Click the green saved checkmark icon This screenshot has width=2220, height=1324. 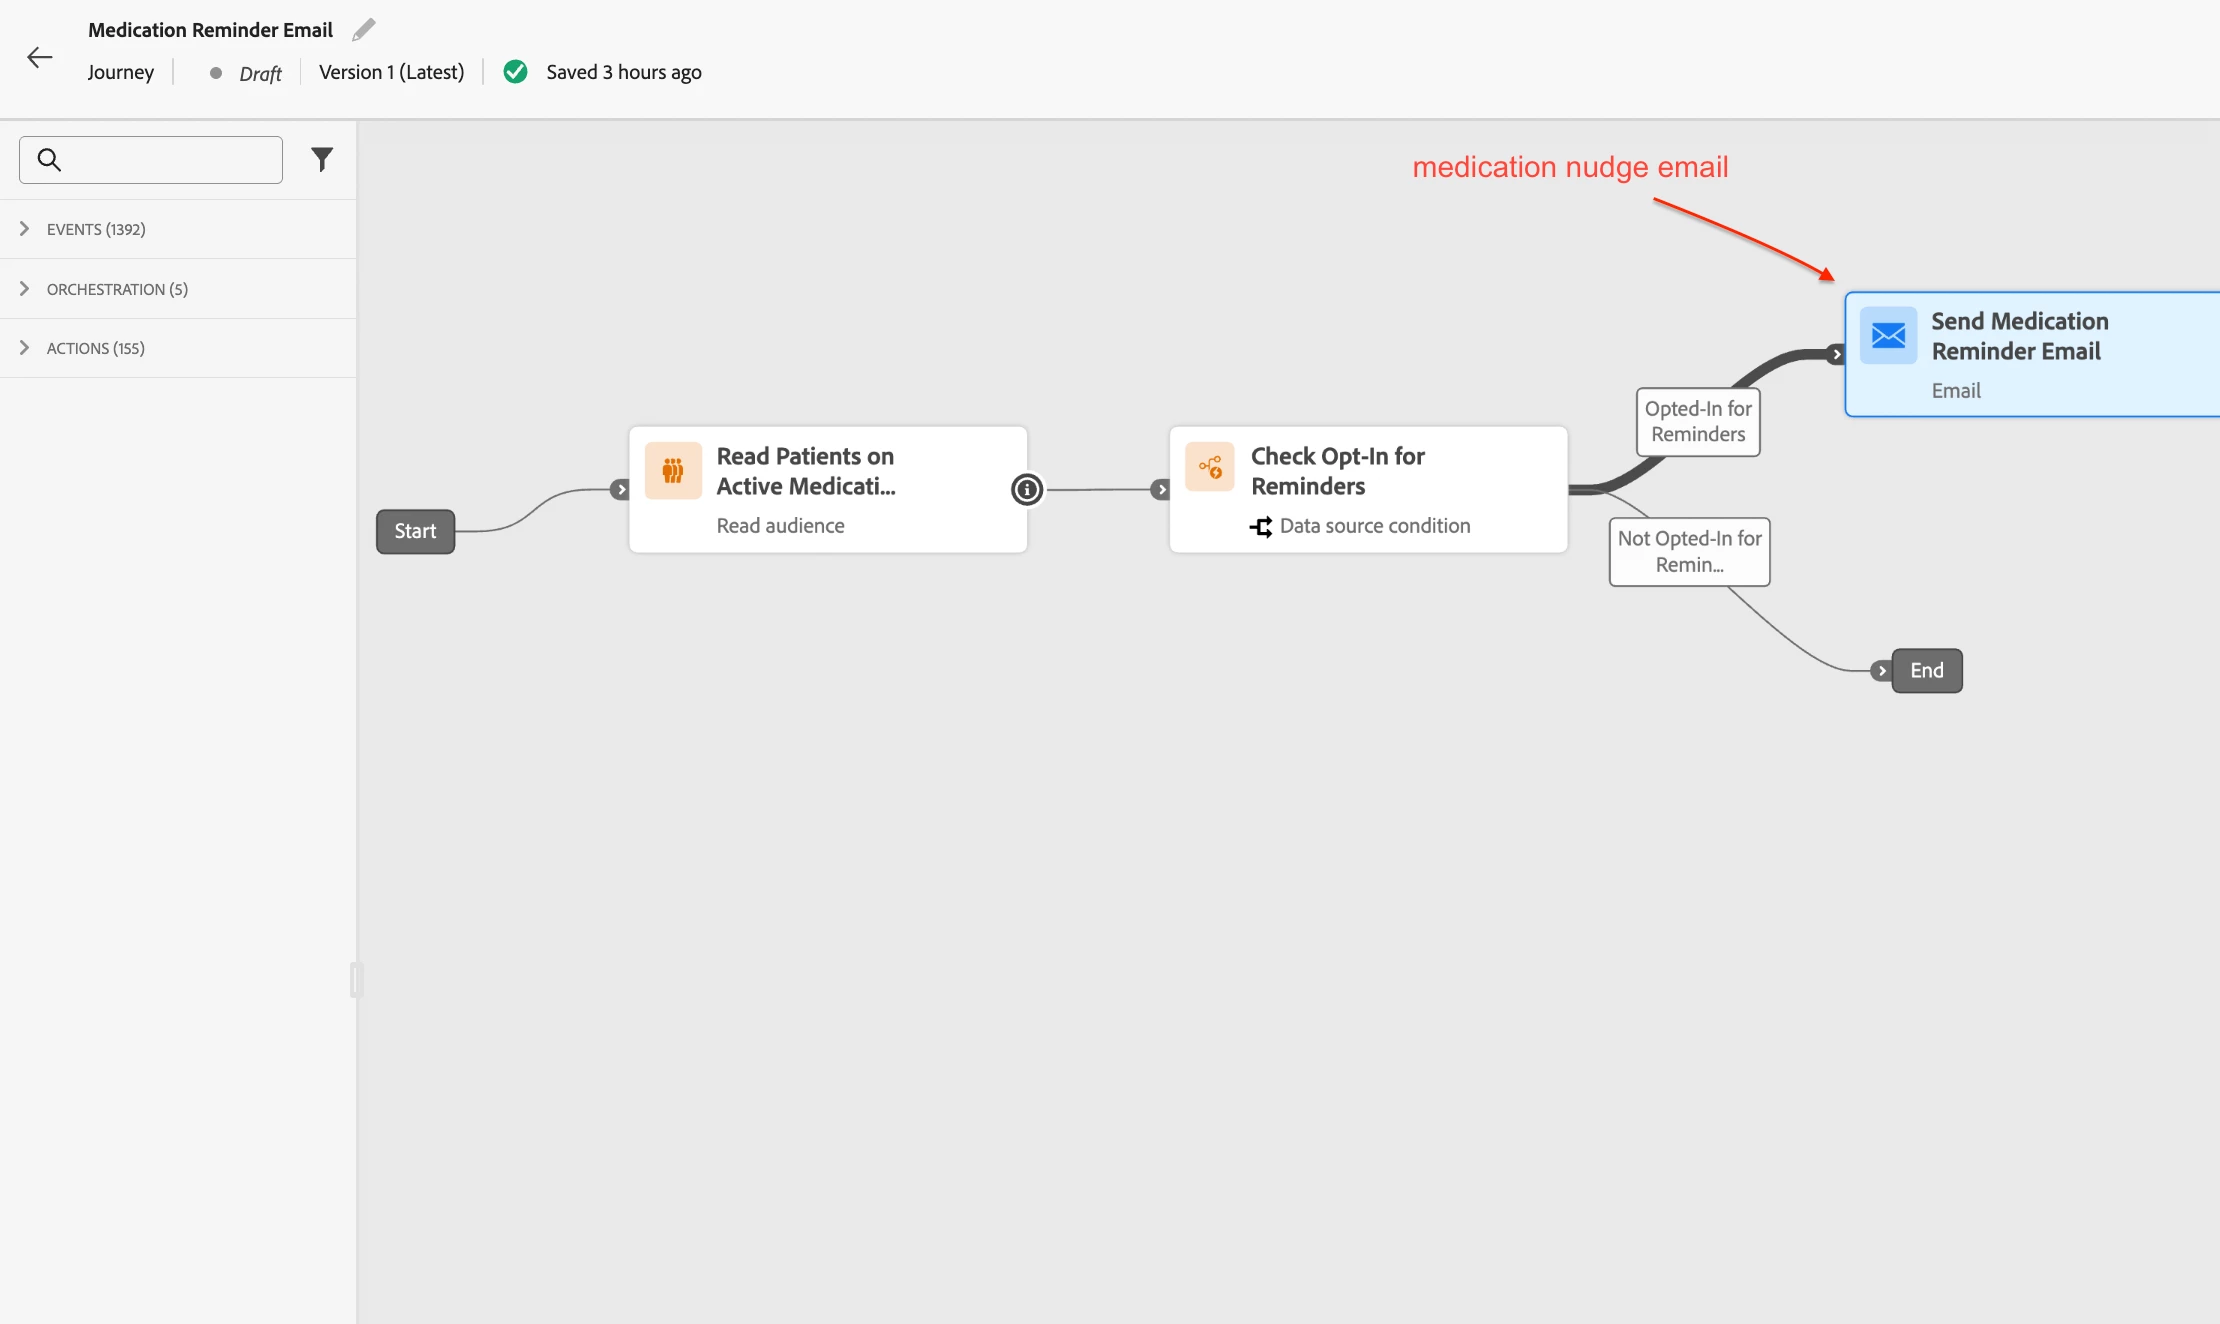515,72
